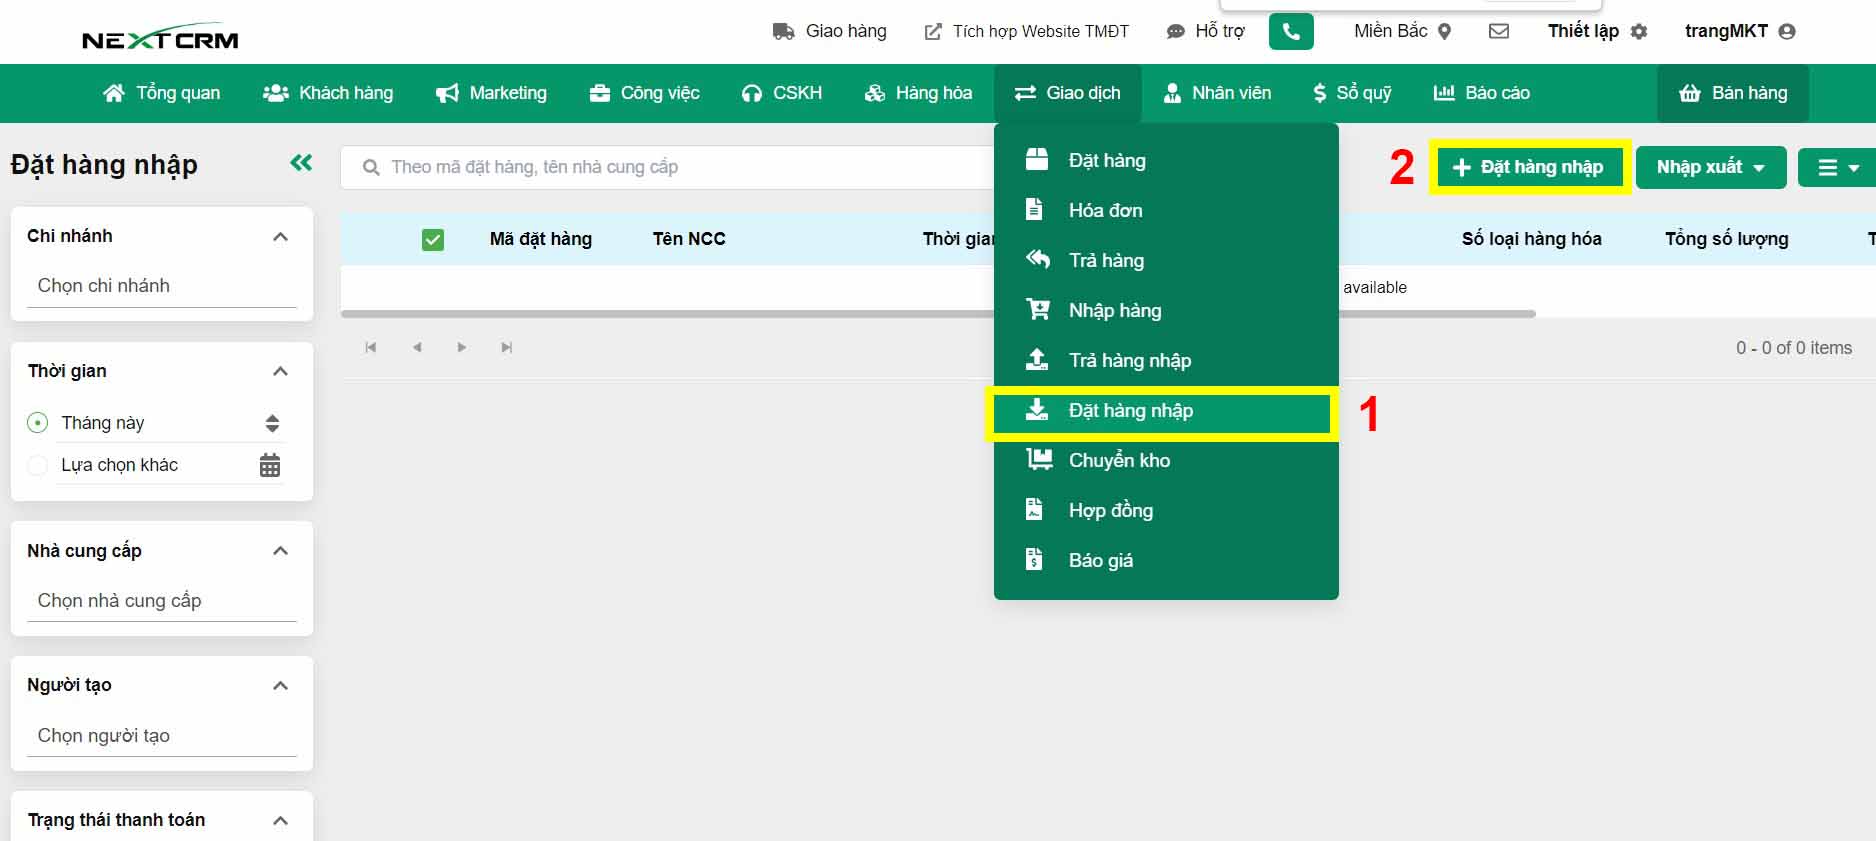The width and height of the screenshot is (1876, 841).
Task: Open the mail envelope icon
Action: (1498, 32)
